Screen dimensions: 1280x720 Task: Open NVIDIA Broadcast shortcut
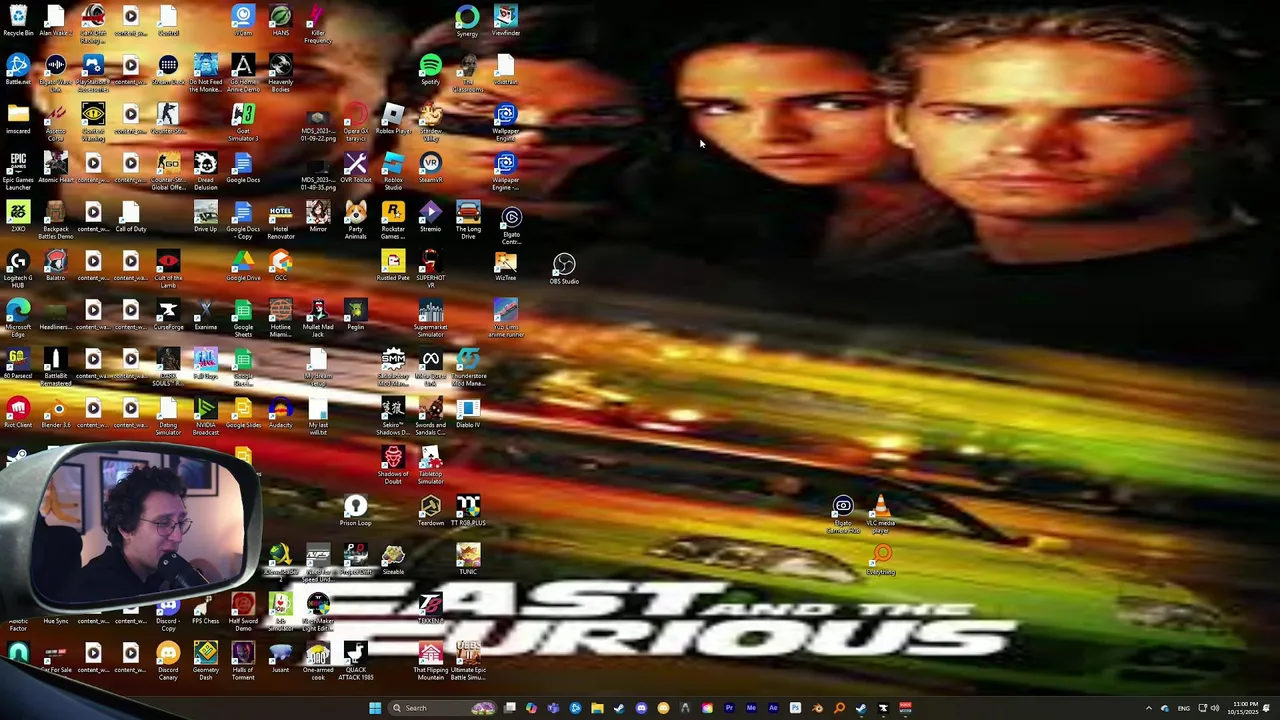point(205,415)
